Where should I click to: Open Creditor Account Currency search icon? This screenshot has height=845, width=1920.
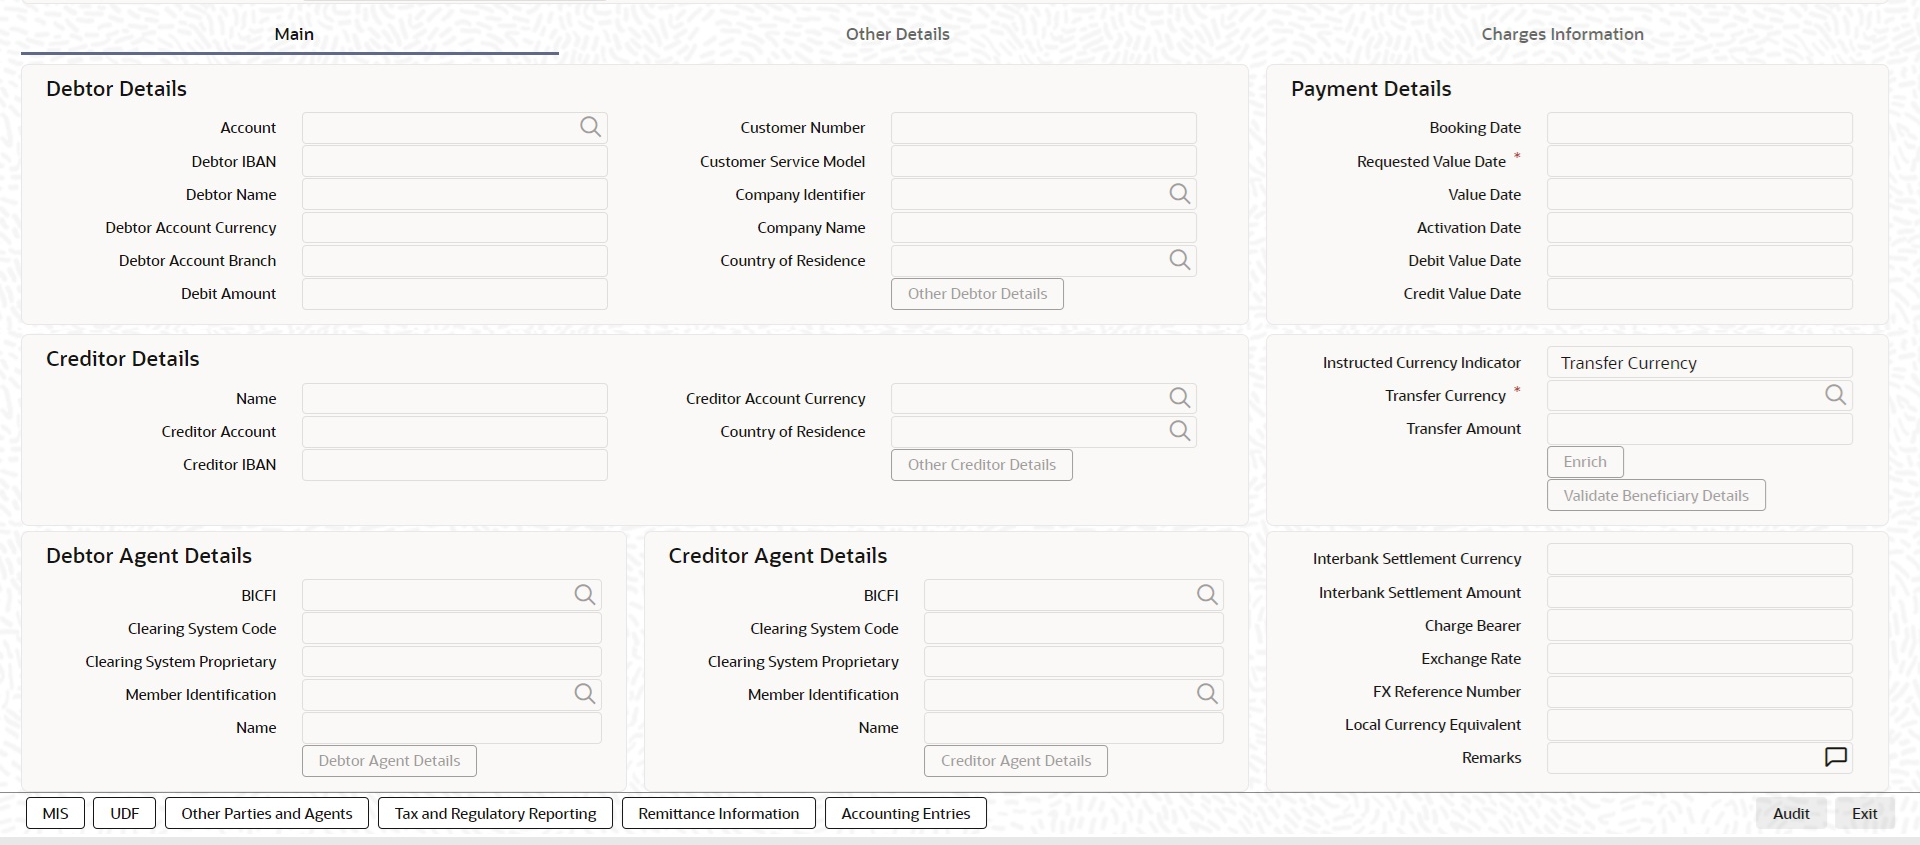click(x=1180, y=398)
